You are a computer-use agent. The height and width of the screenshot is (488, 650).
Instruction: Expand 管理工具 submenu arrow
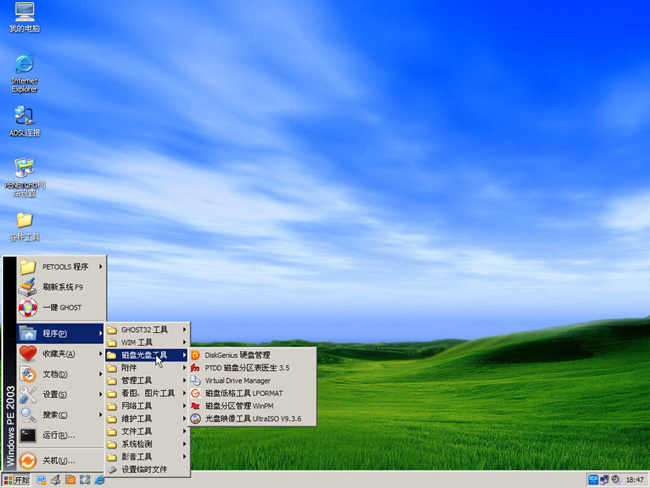184,381
